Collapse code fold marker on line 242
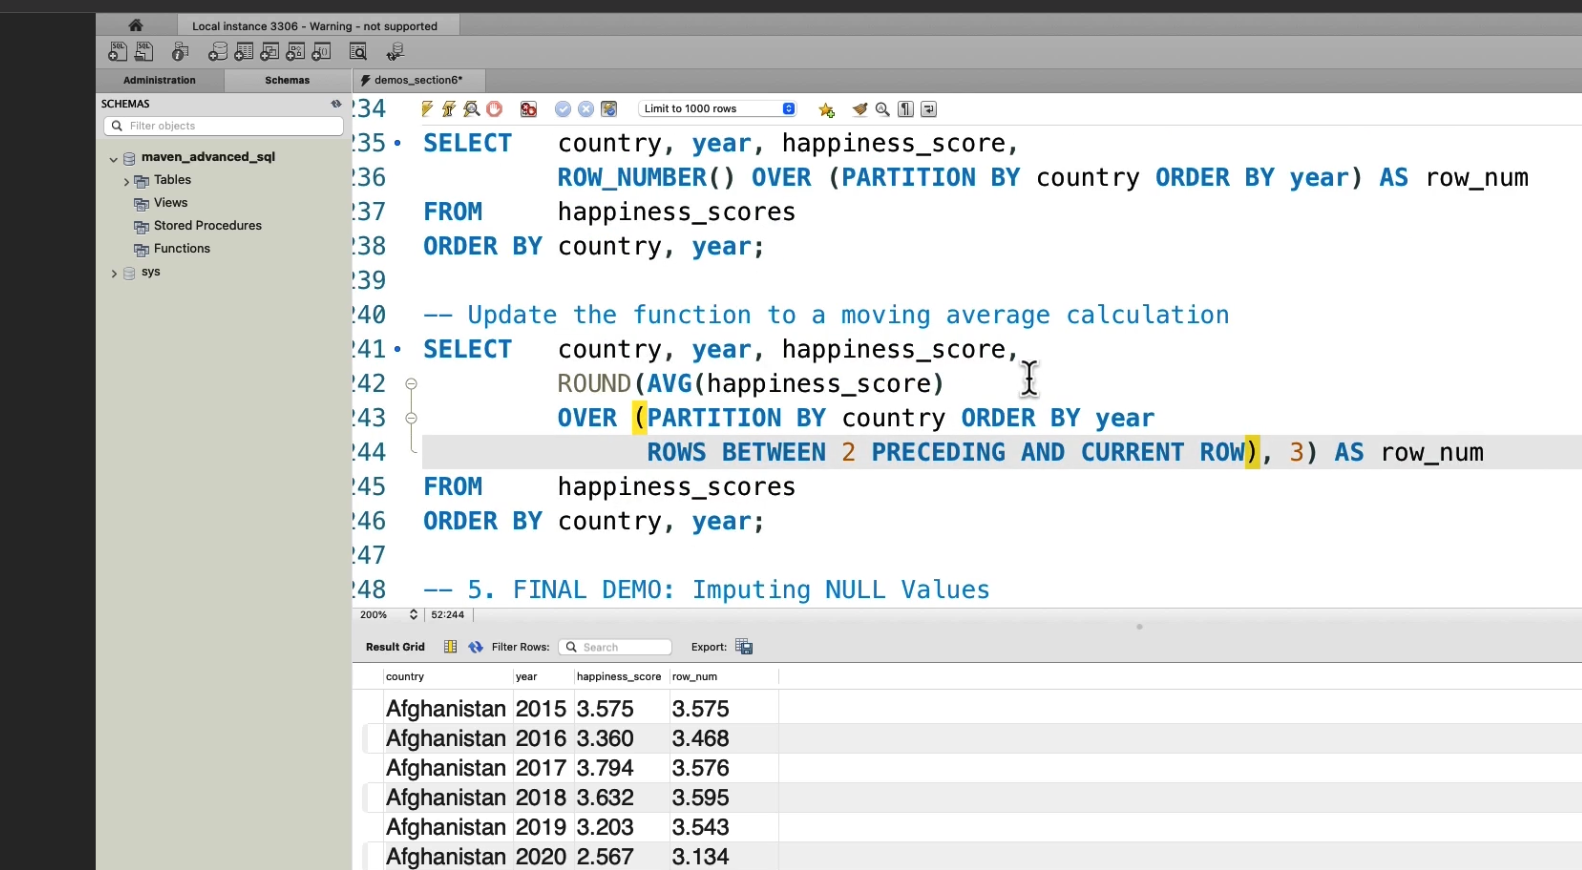This screenshot has width=1582, height=870. click(411, 384)
